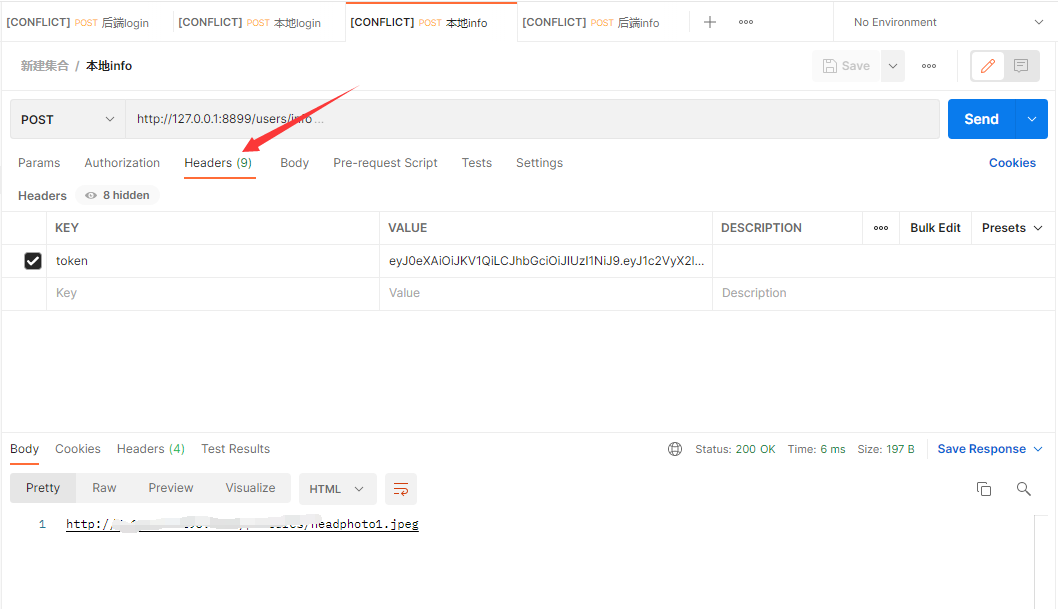Open the POST method dropdown
This screenshot has width=1058, height=609.
(x=68, y=119)
